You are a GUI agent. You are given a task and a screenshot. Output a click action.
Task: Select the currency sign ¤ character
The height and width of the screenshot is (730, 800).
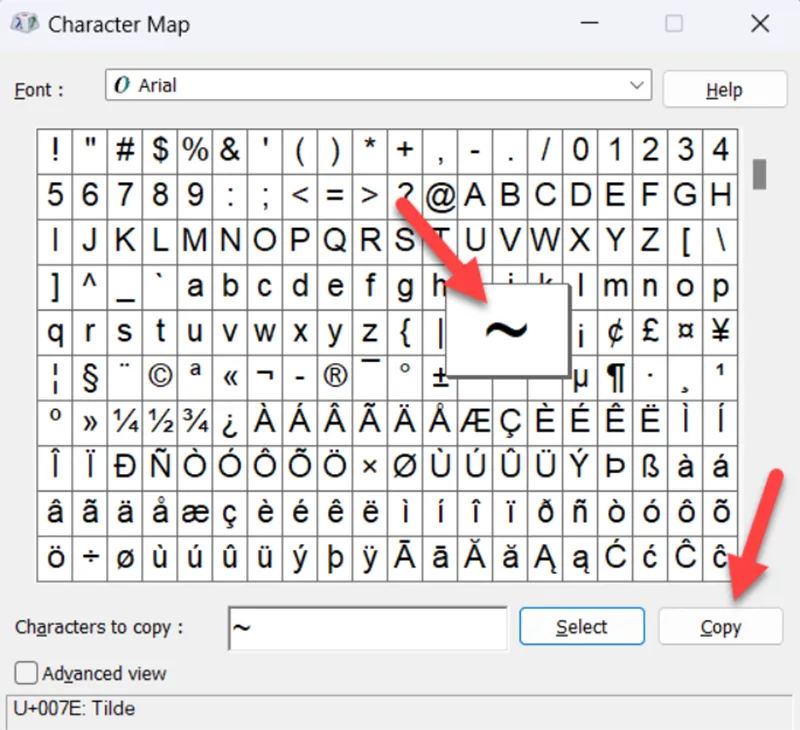tap(685, 333)
